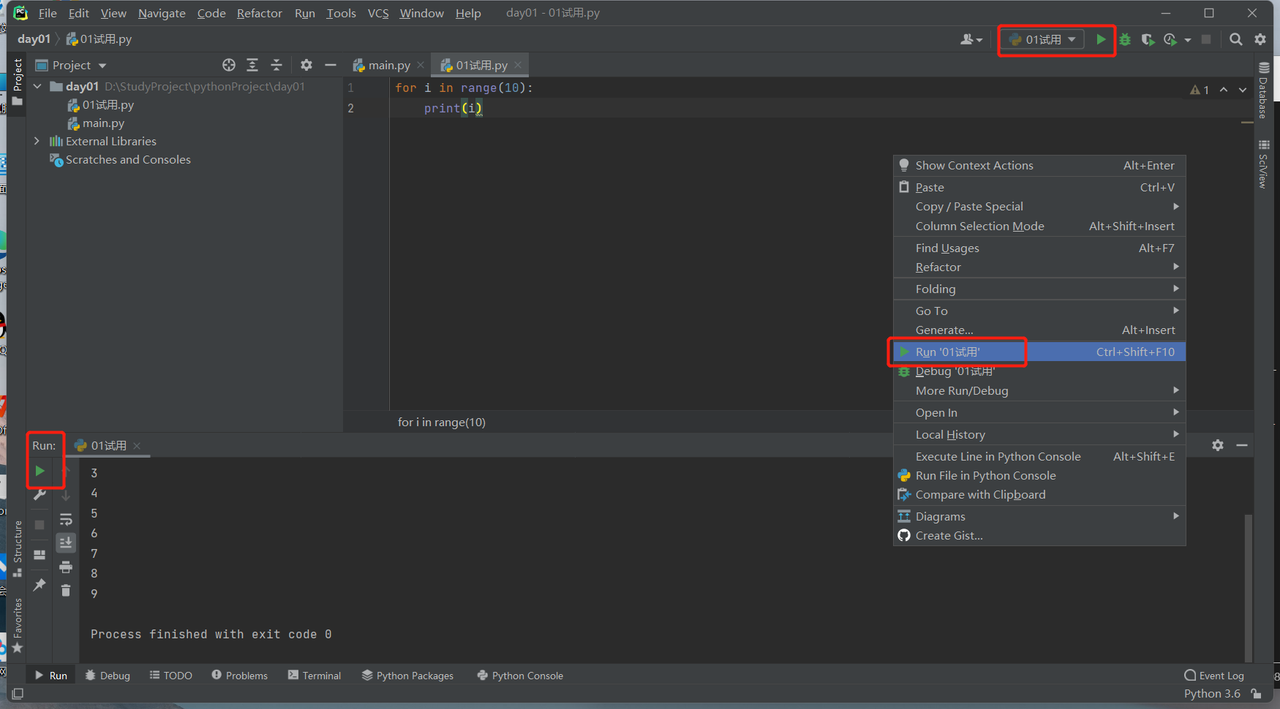
Task: Click the select opened file target icon
Action: click(229, 65)
